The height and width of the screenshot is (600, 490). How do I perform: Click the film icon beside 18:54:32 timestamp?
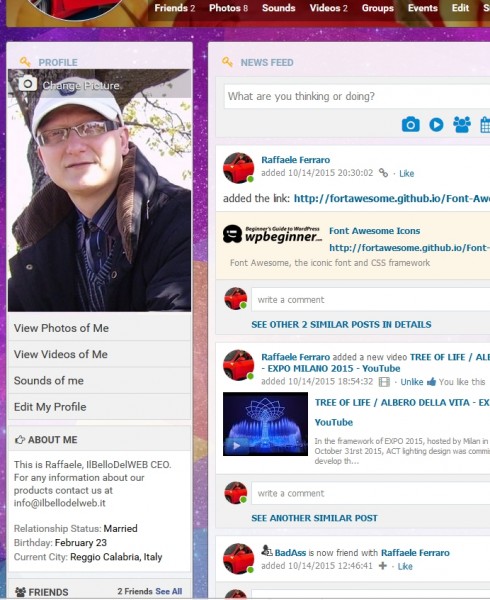click(384, 382)
